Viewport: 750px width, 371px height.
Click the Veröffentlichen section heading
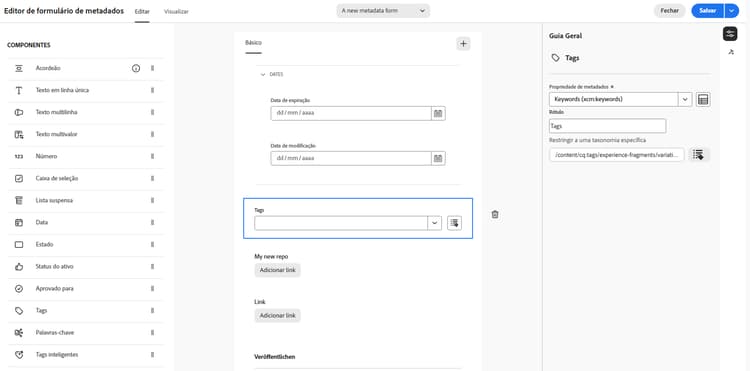tap(275, 357)
